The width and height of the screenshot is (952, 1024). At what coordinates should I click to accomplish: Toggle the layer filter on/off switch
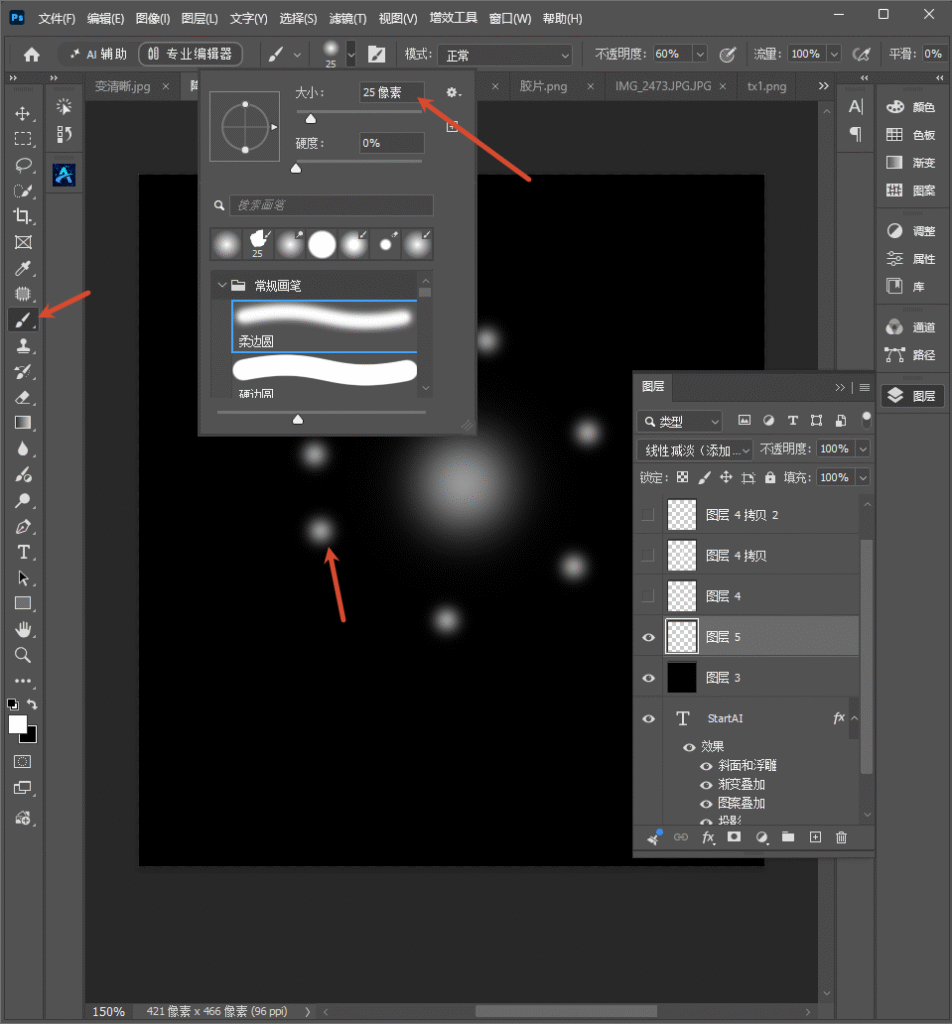point(866,420)
